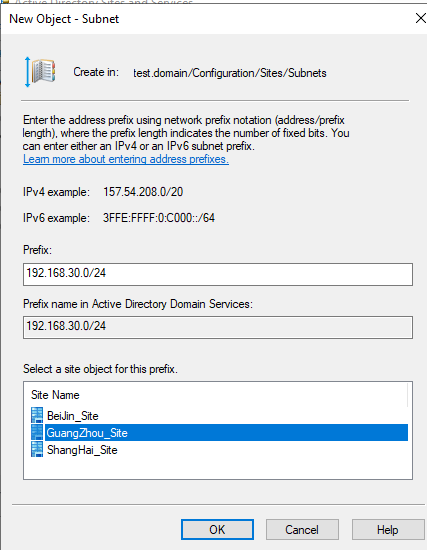The width and height of the screenshot is (427, 550).
Task: Click into the Prefix input field
Action: pos(218,274)
